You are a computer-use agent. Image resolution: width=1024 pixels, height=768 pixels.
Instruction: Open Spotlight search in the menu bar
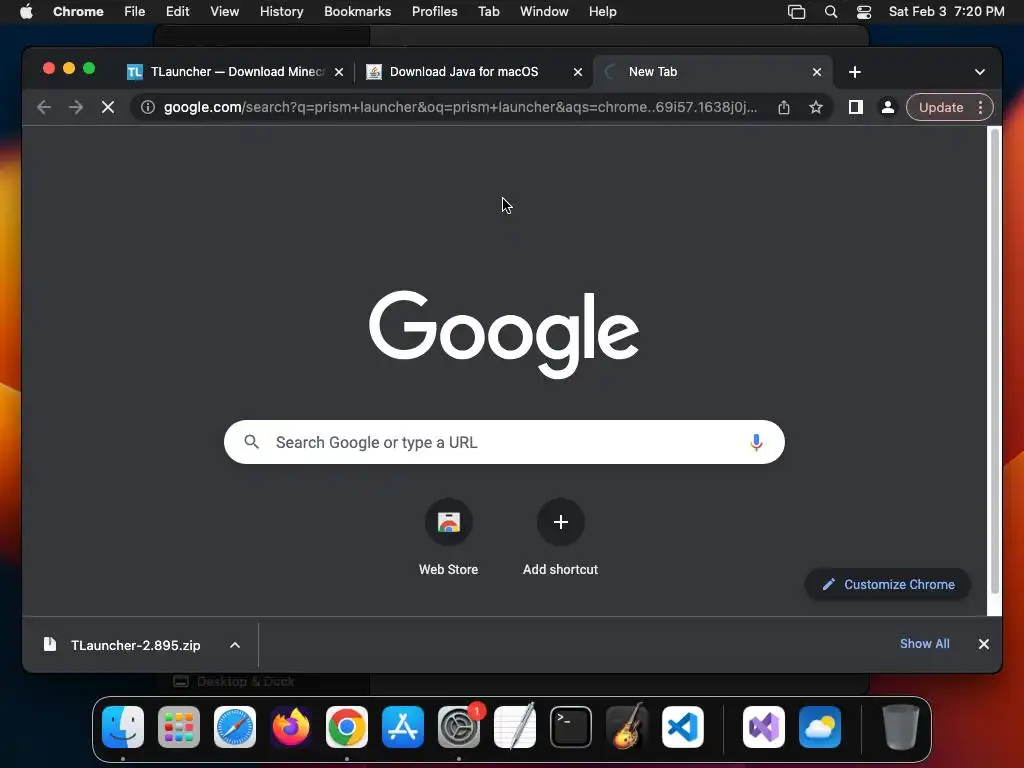(831, 12)
